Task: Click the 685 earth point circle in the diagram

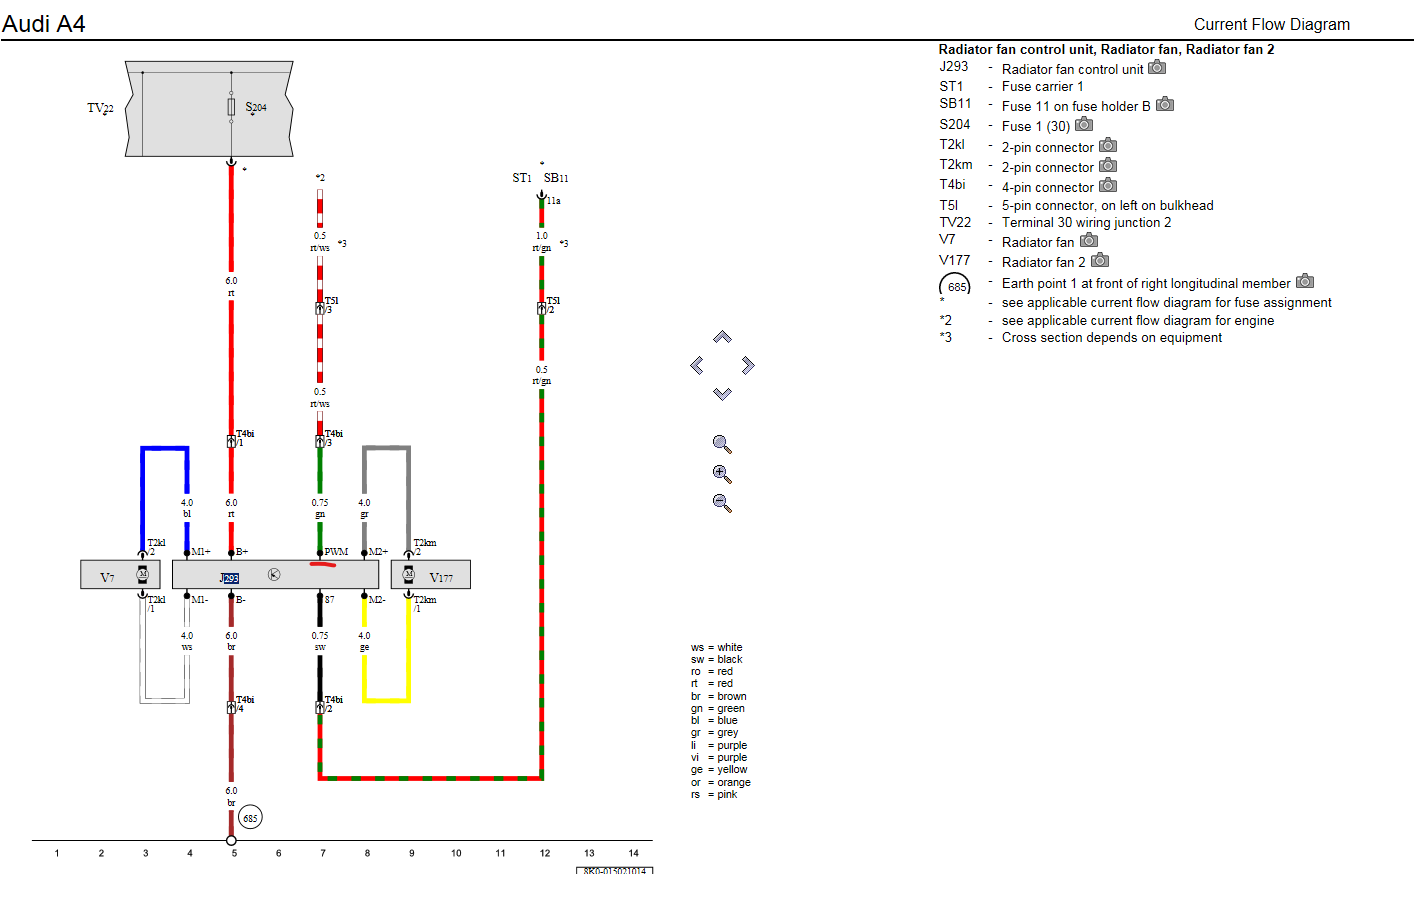Action: [x=250, y=818]
